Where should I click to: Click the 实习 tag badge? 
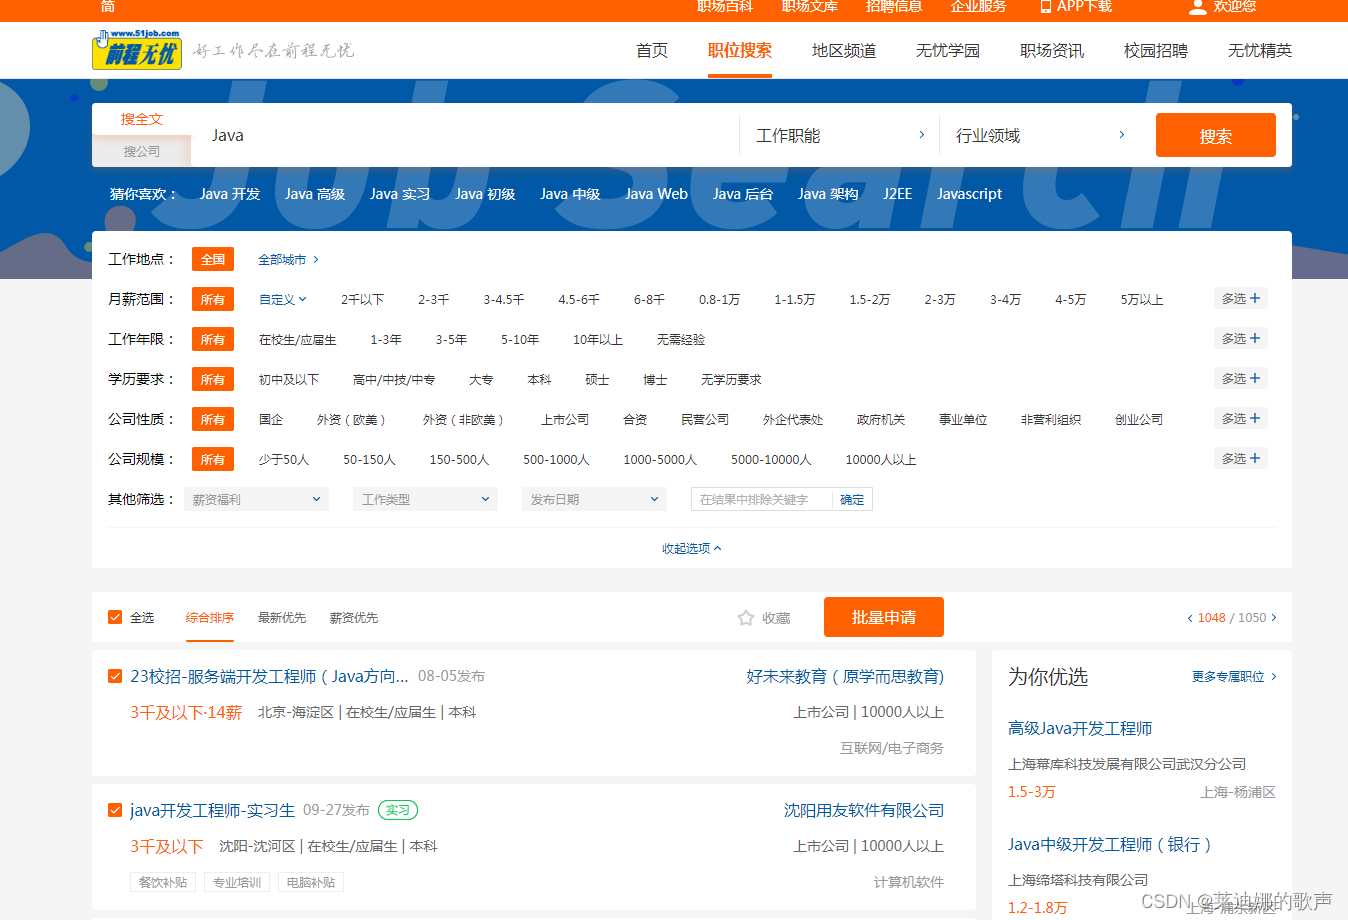[398, 810]
